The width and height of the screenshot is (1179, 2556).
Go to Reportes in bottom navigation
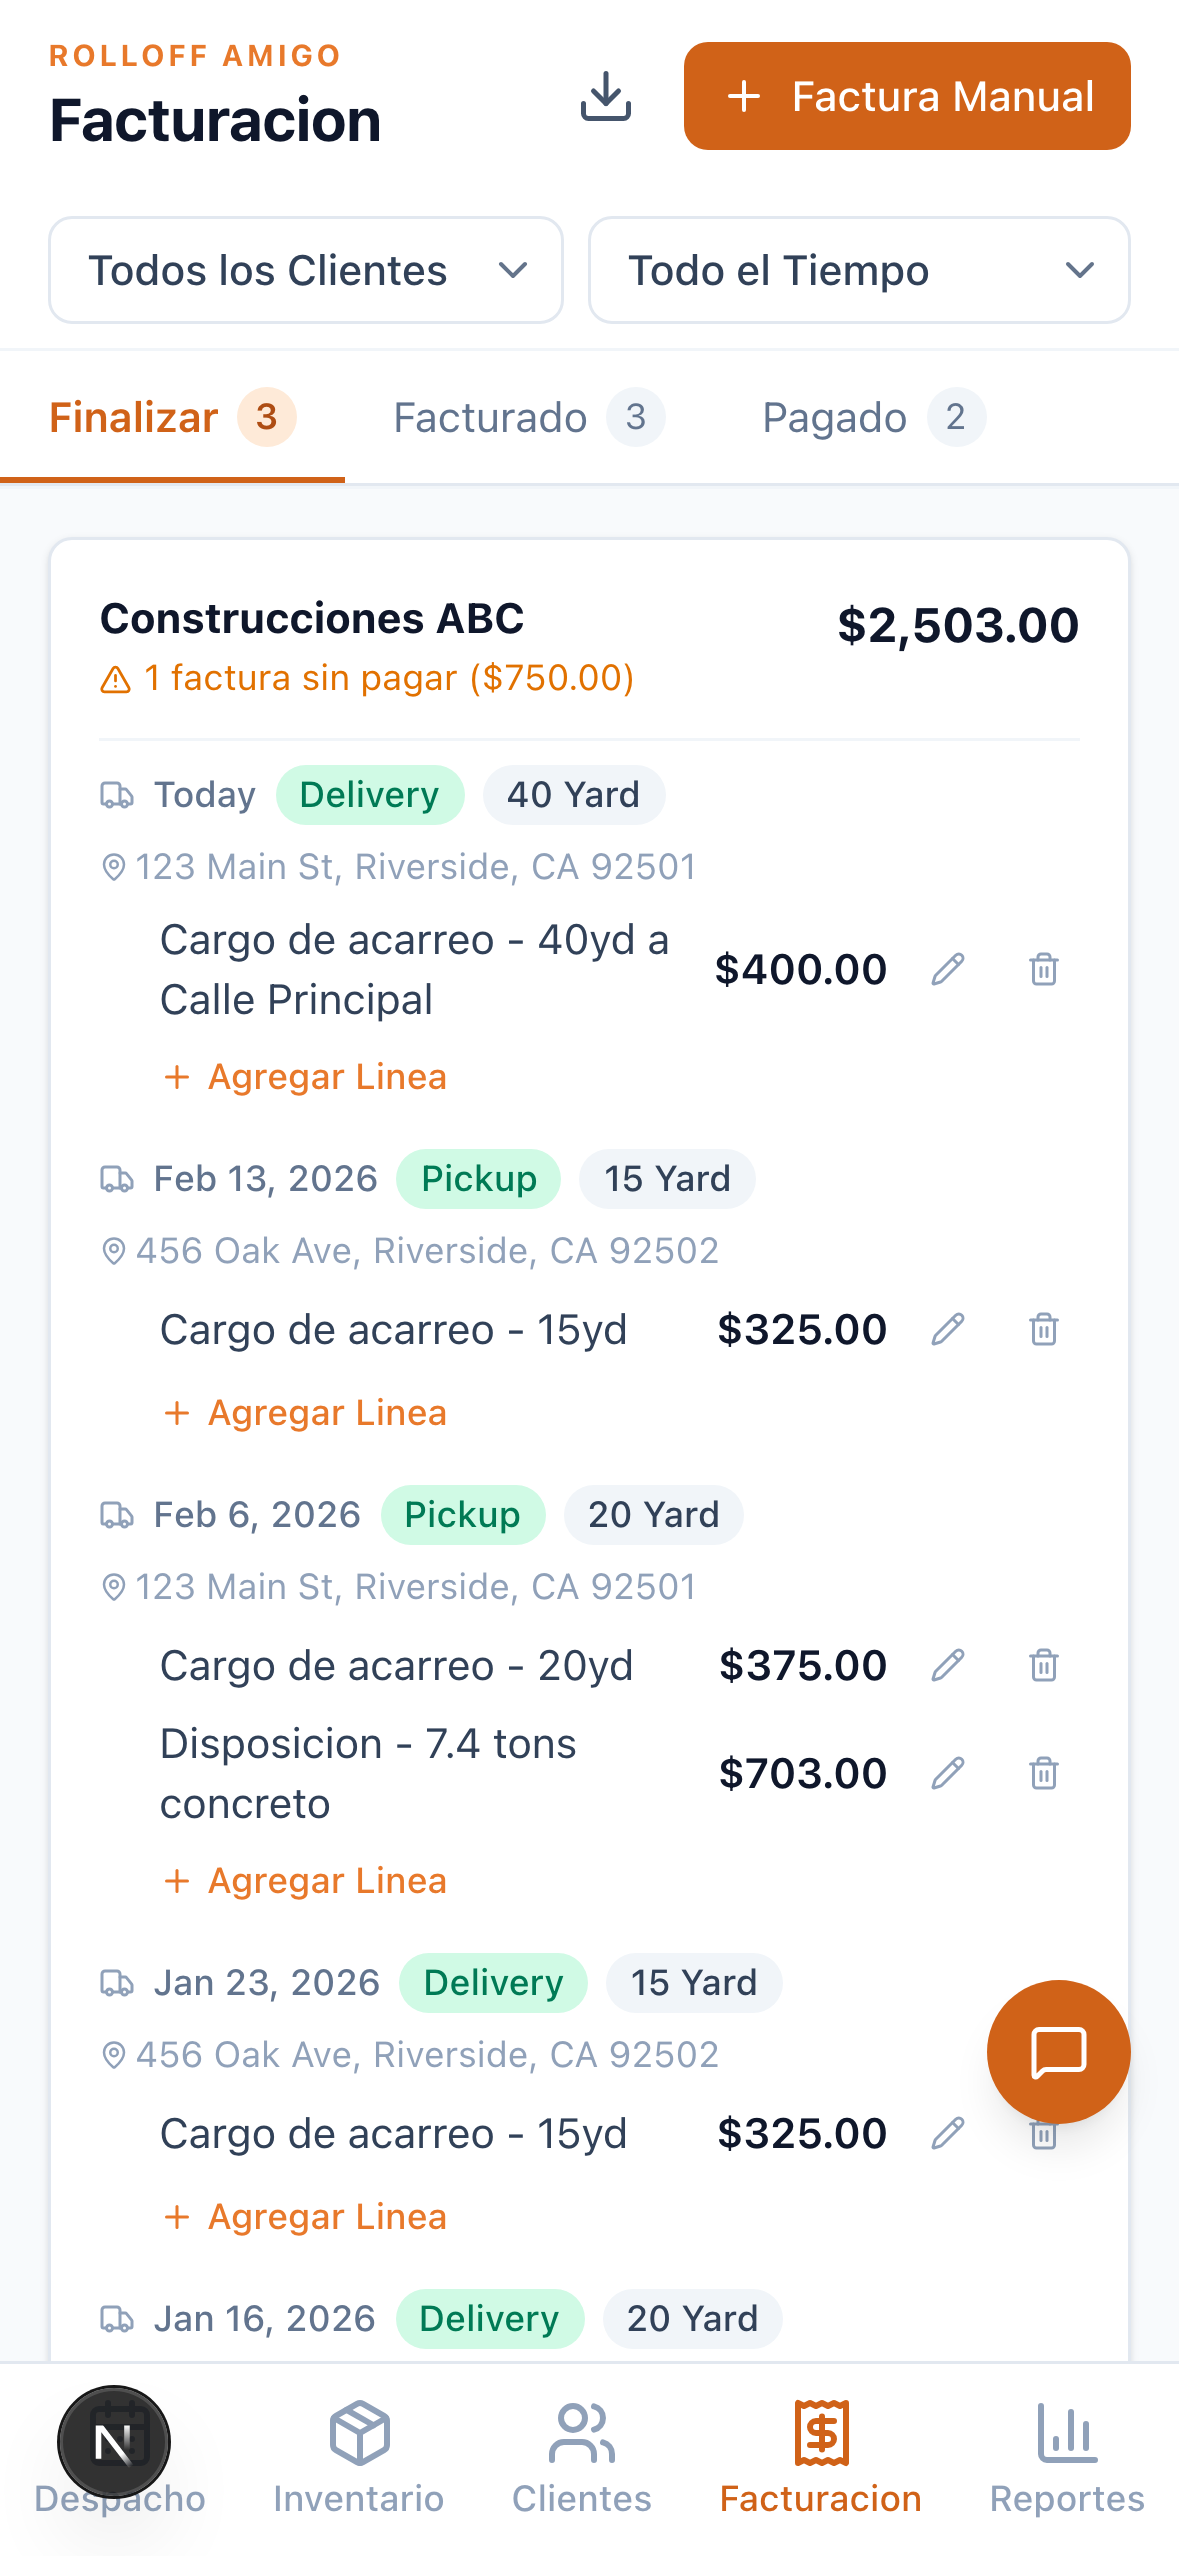pyautogui.click(x=1067, y=2455)
